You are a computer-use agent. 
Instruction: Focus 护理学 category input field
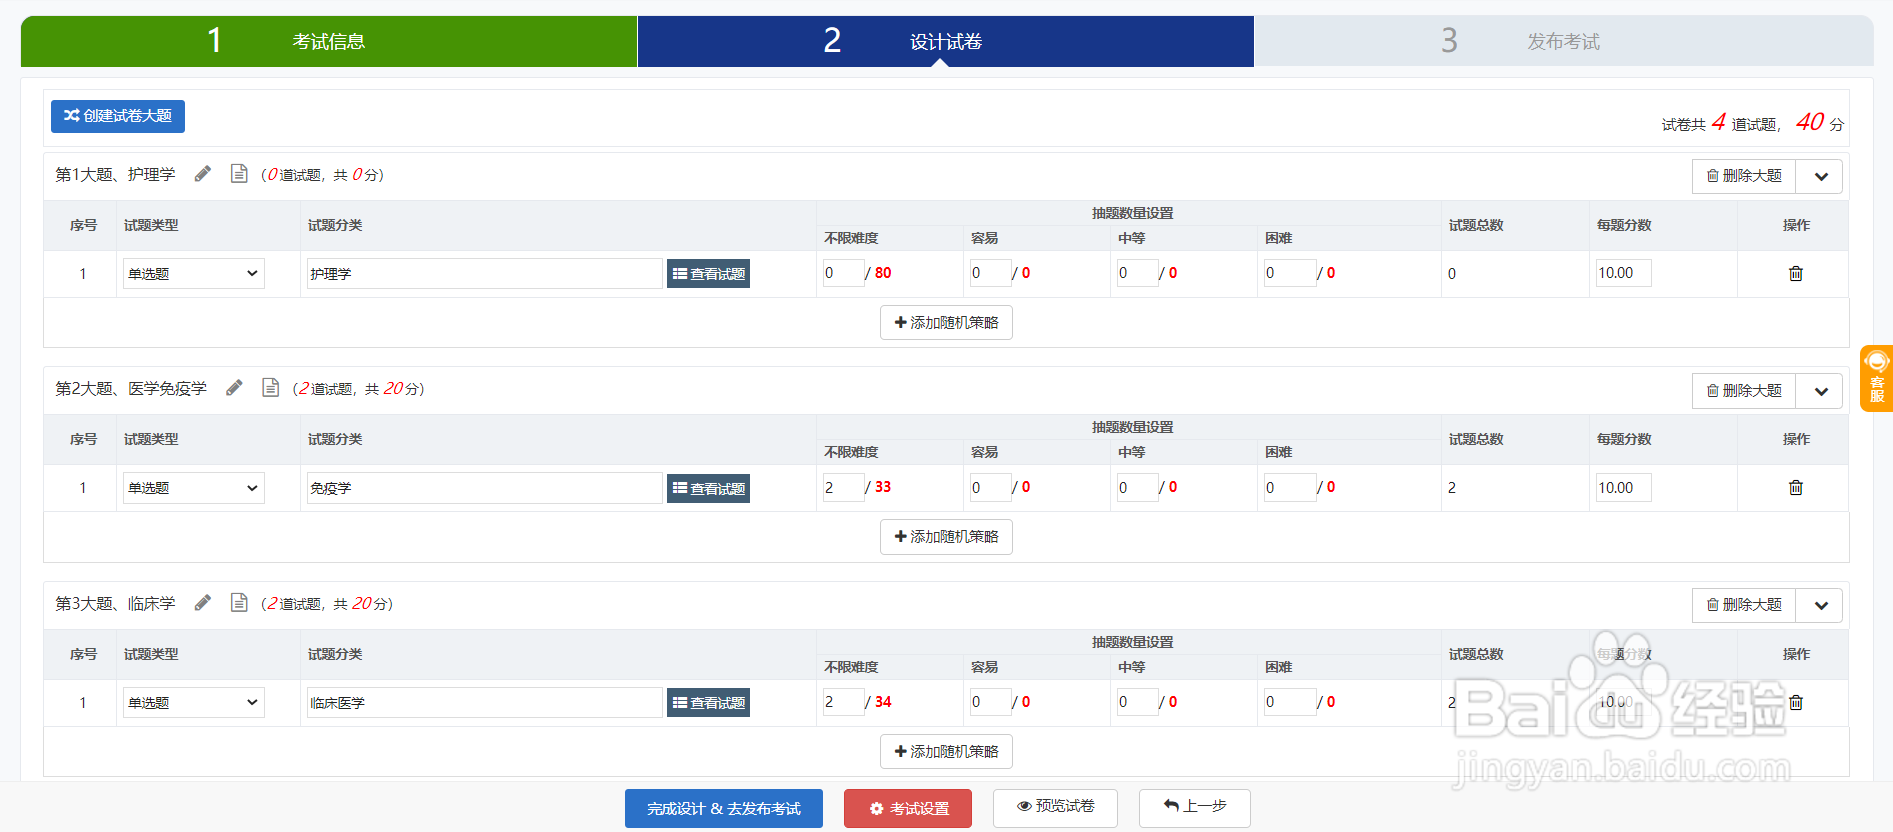(x=484, y=273)
